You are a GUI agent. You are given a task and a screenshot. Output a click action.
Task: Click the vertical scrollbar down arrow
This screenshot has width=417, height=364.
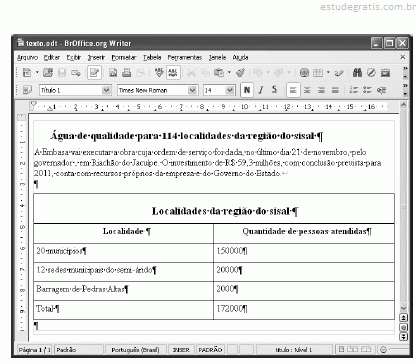click(403, 308)
